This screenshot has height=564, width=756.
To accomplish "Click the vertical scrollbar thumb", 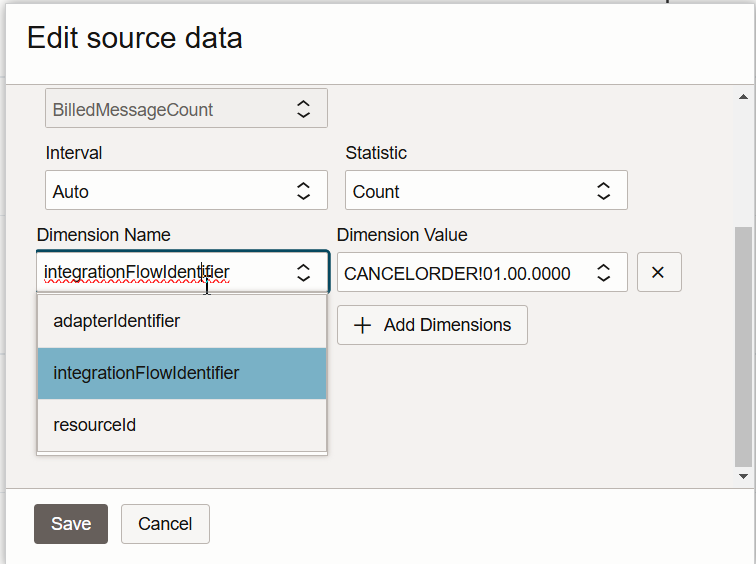I will (x=742, y=345).
